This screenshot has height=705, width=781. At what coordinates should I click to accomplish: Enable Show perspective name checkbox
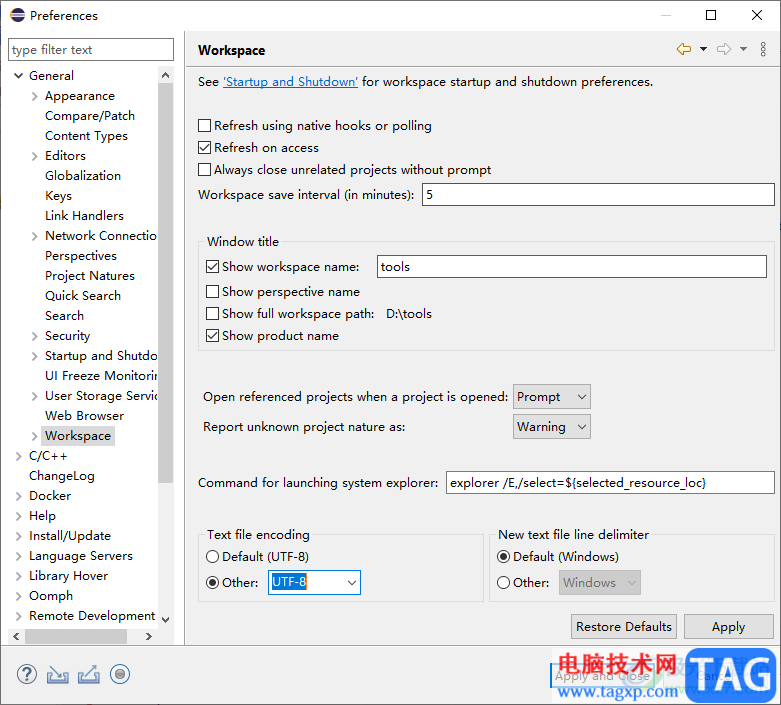[x=212, y=291]
